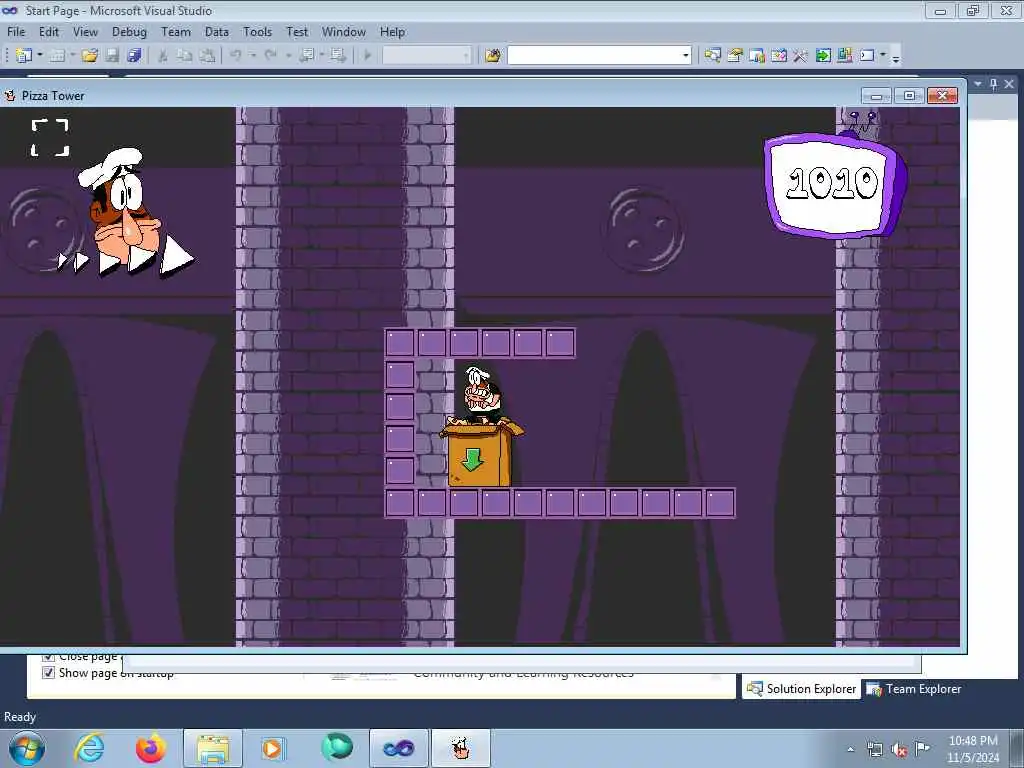Open the File menu

point(16,32)
